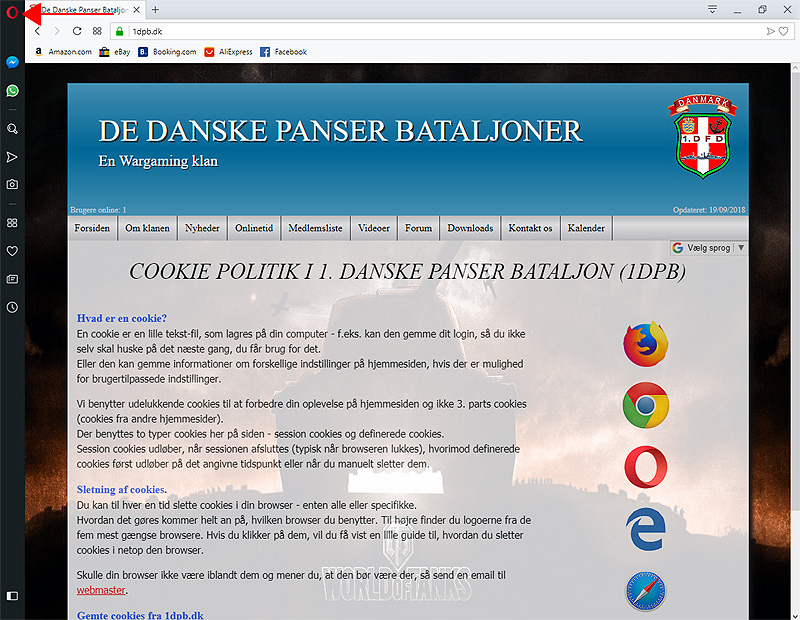
Task: Open the Medlemsliste menu item
Action: (x=315, y=228)
